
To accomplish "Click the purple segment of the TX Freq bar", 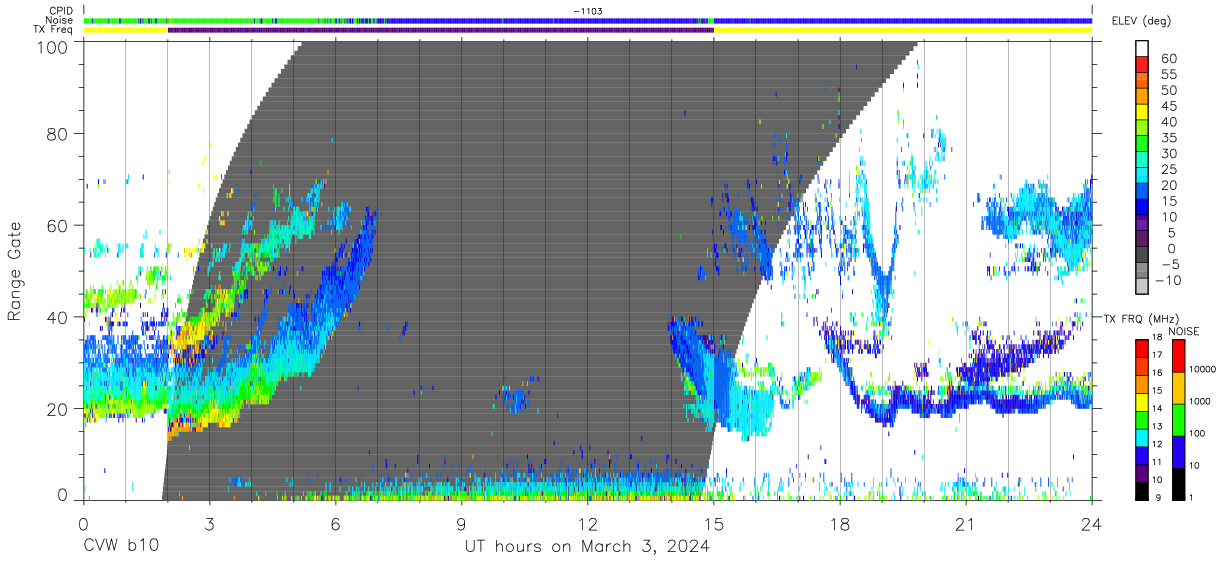I will [x=441, y=30].
